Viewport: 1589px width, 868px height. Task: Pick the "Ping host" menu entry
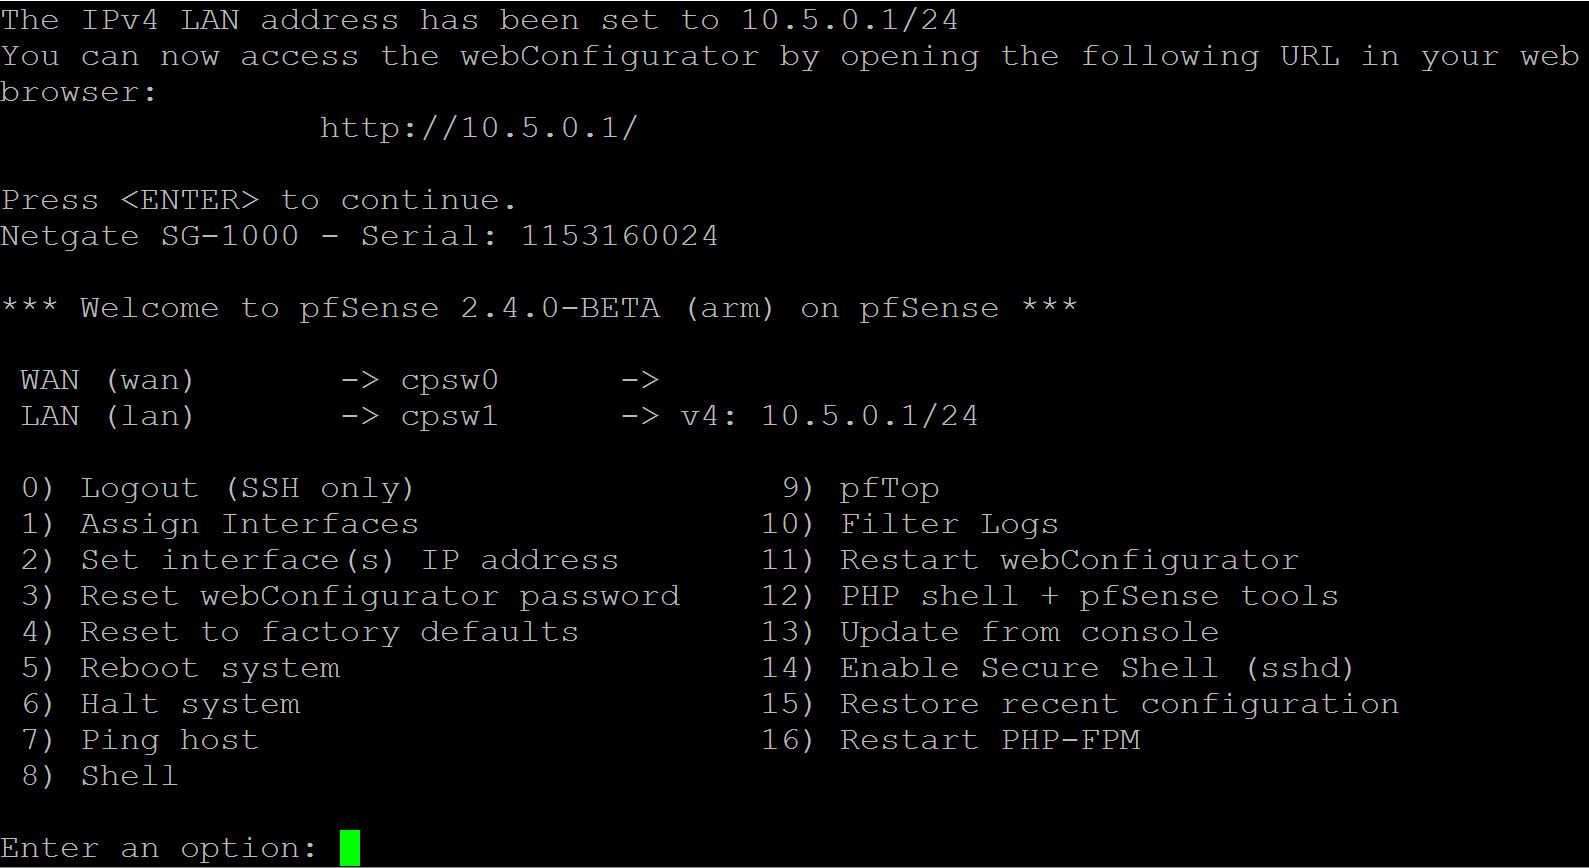coord(169,741)
